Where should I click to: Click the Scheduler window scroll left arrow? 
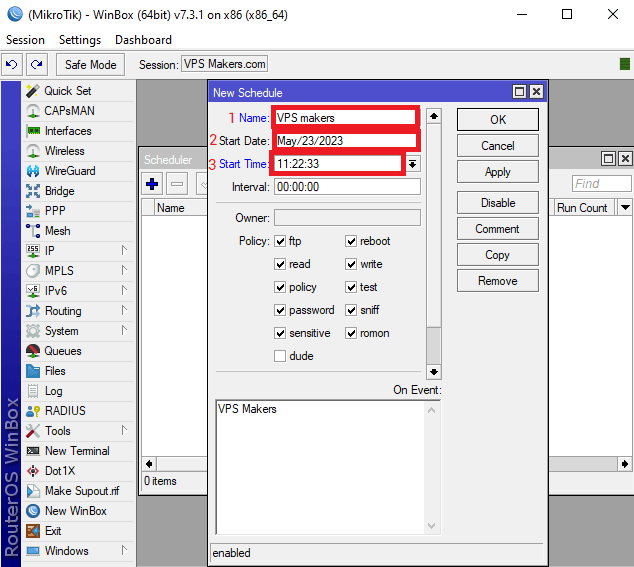tap(149, 464)
